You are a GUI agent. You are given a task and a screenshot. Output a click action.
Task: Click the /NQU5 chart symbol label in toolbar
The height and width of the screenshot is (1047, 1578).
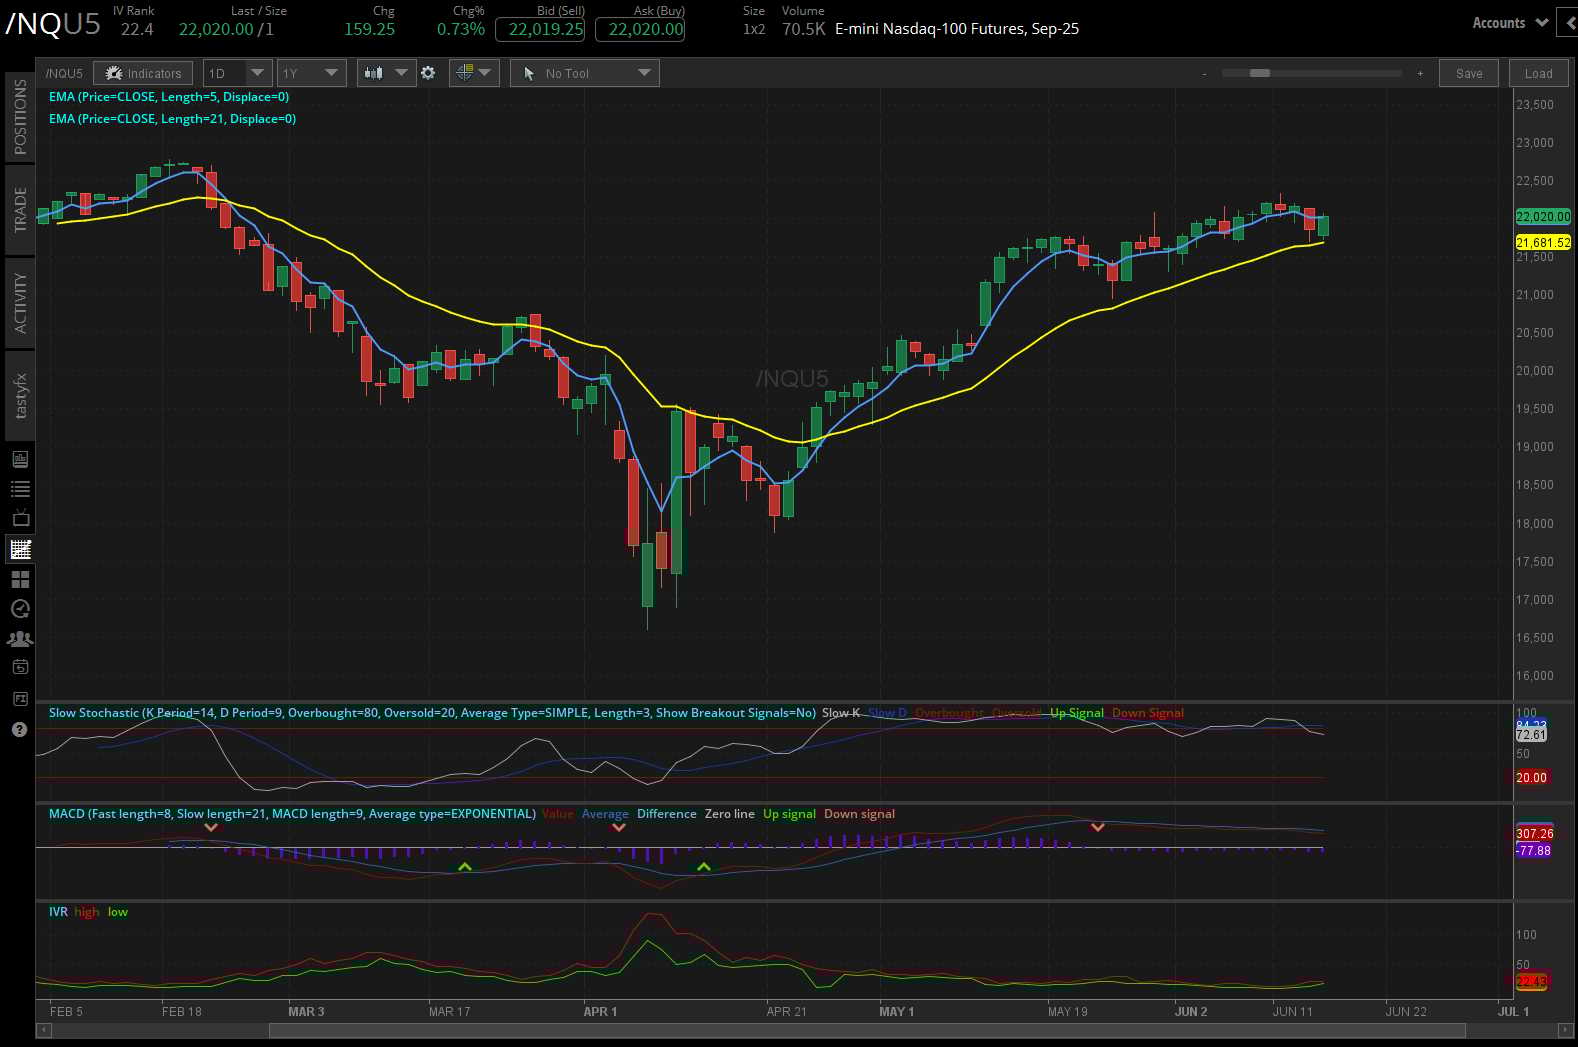[64, 73]
